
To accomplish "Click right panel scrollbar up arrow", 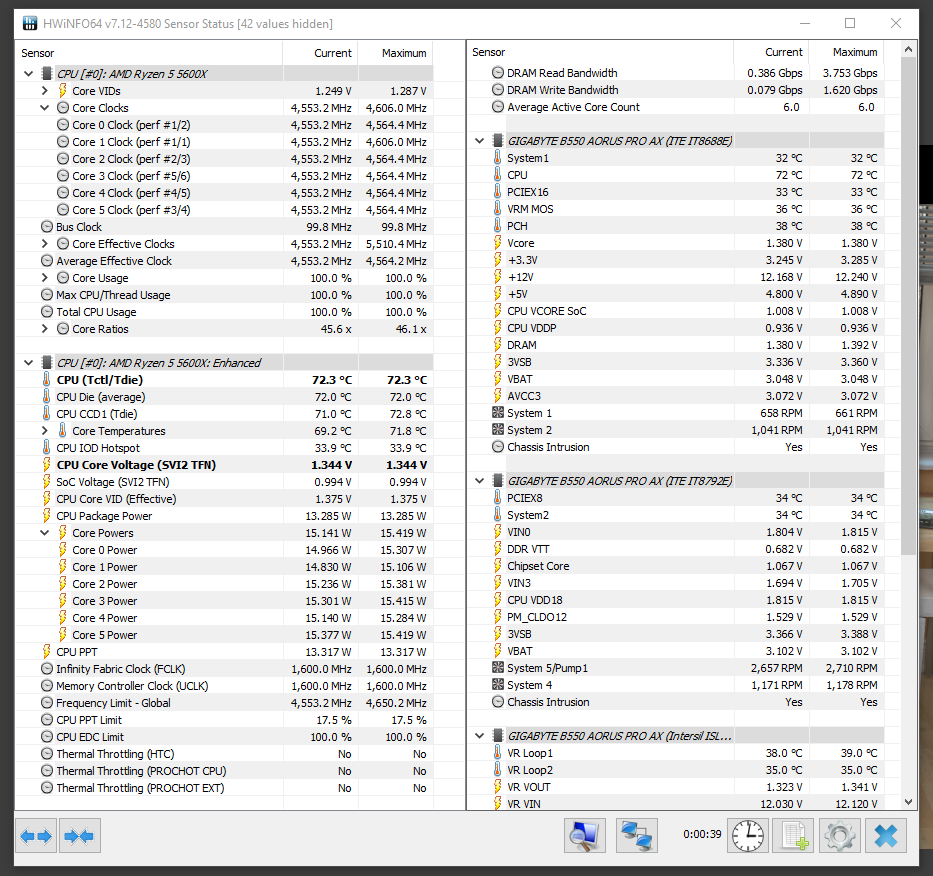I will (908, 49).
